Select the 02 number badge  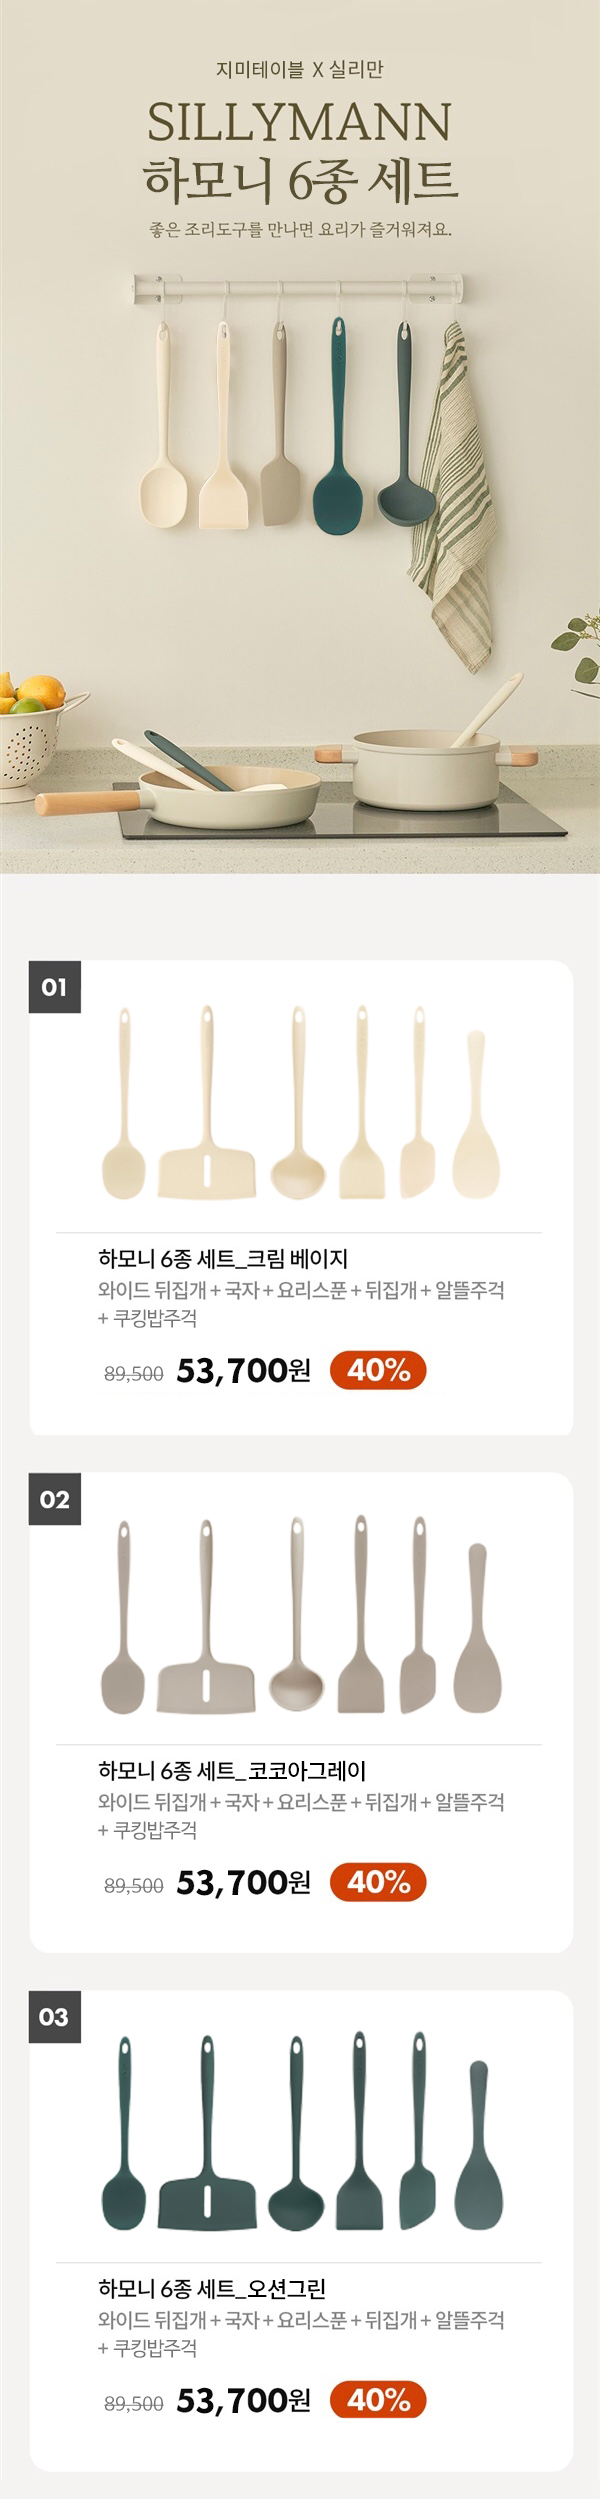point(54,1499)
